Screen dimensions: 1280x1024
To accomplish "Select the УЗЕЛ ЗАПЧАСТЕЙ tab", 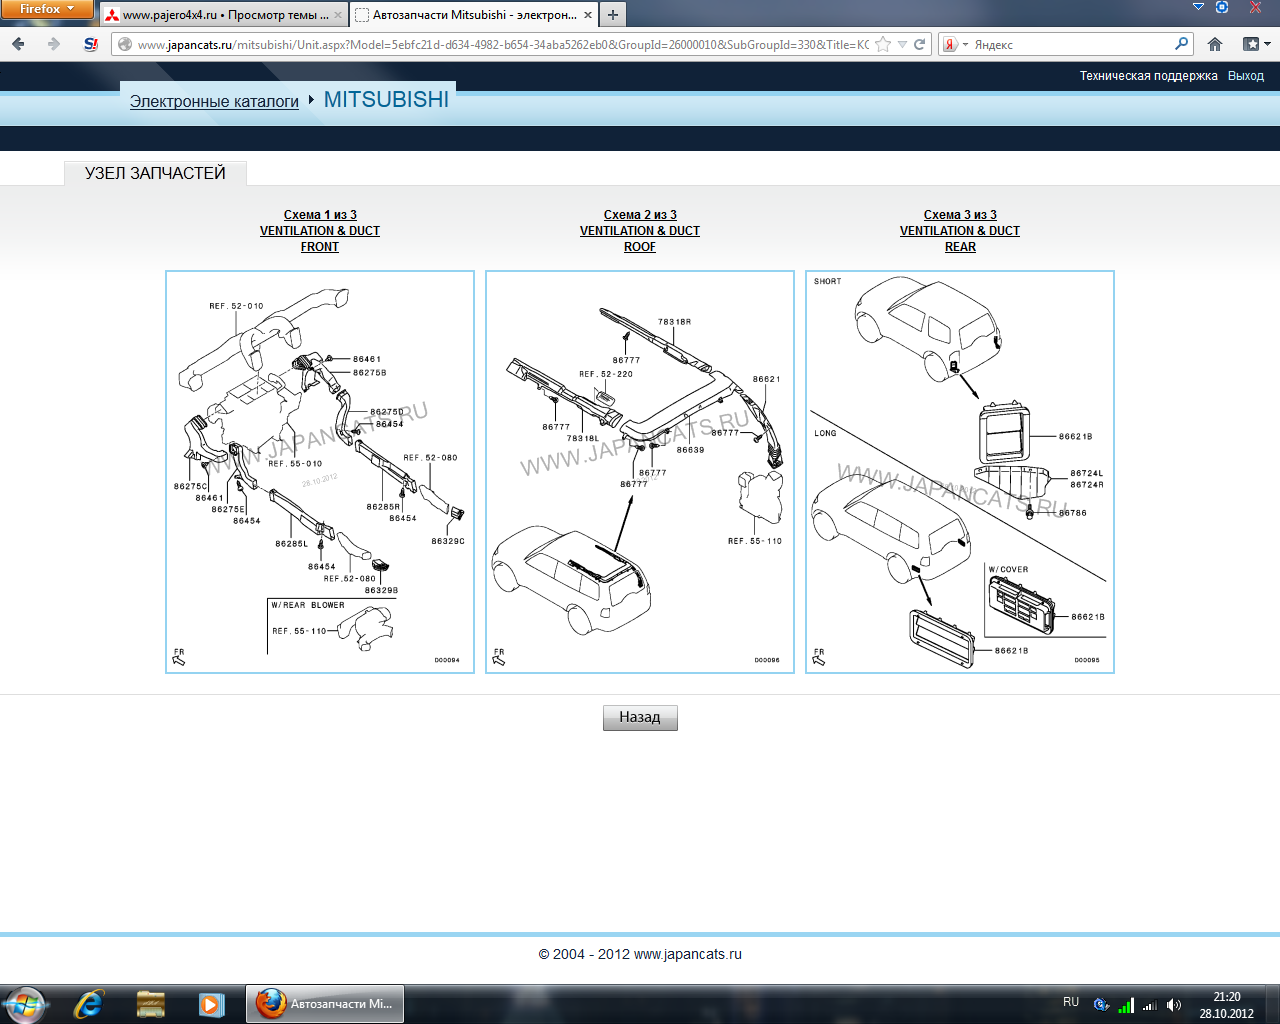I will [155, 173].
